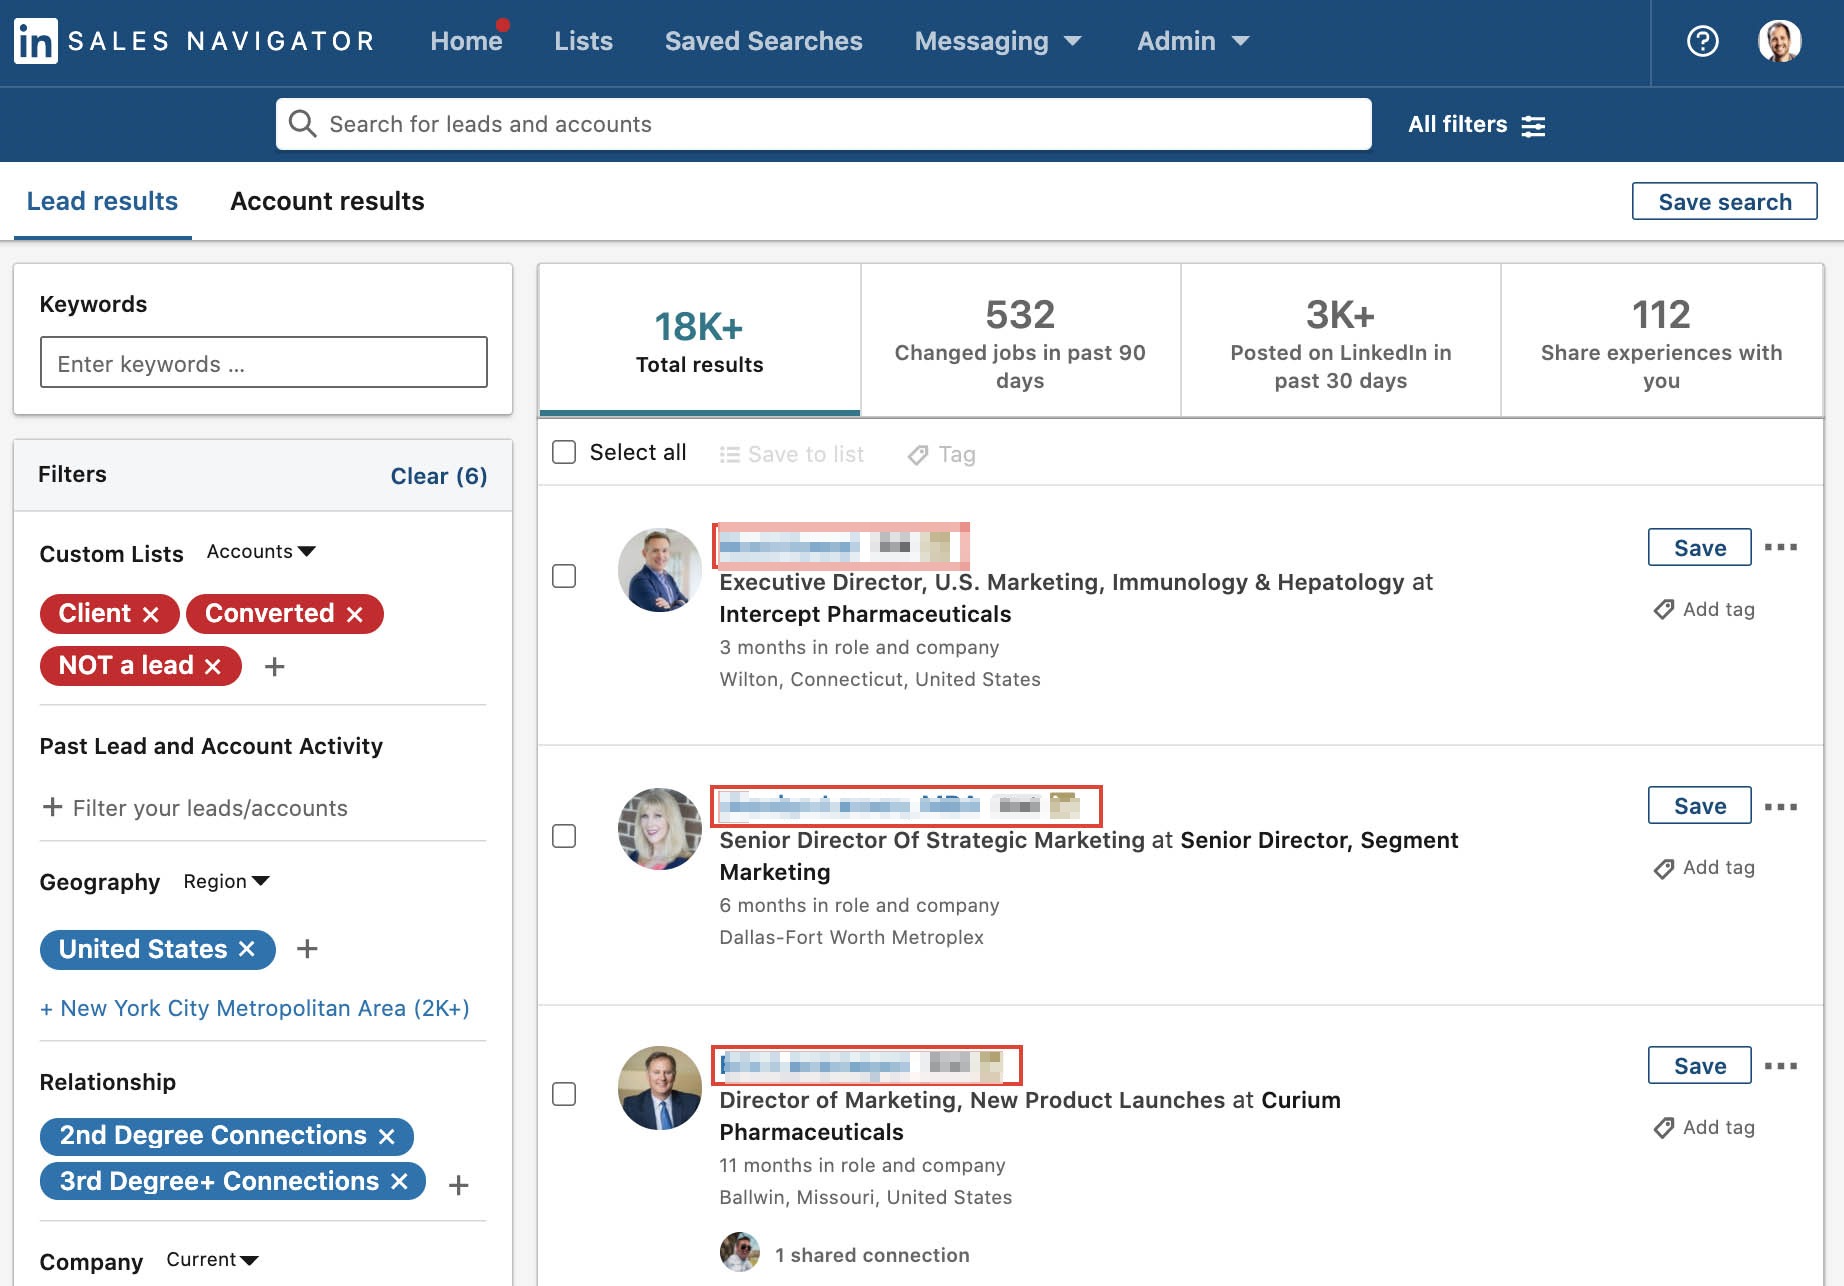The height and width of the screenshot is (1286, 1844).
Task: Select the Intercept Pharmaceuticals lead checkbox
Action: pyautogui.click(x=564, y=576)
